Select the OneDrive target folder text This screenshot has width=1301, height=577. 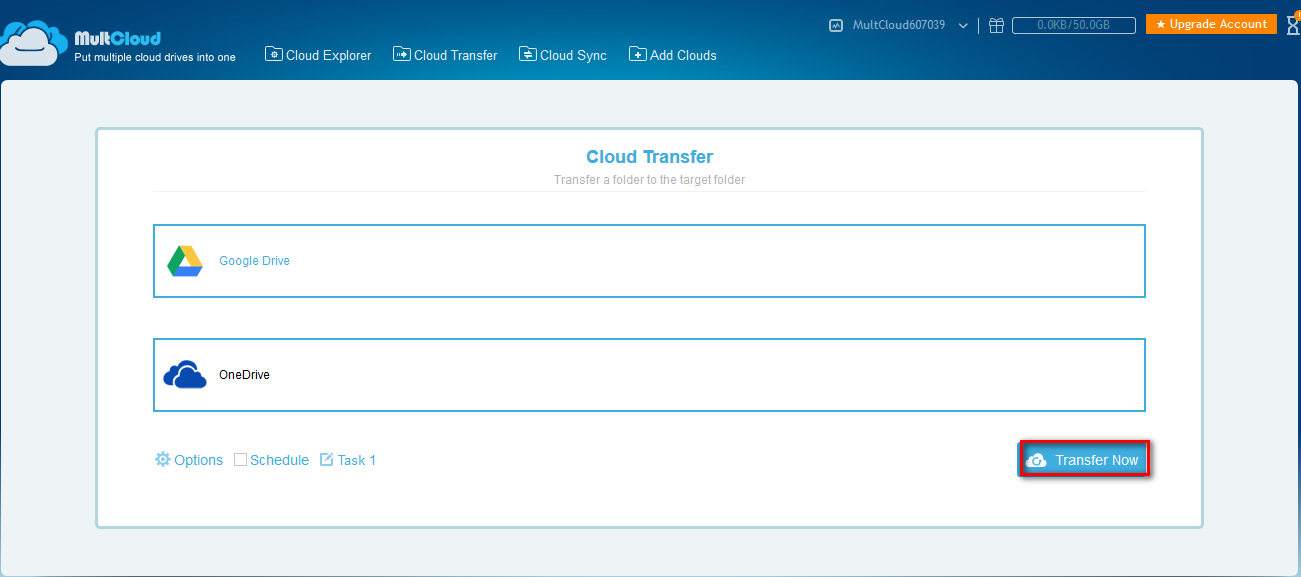click(x=244, y=375)
